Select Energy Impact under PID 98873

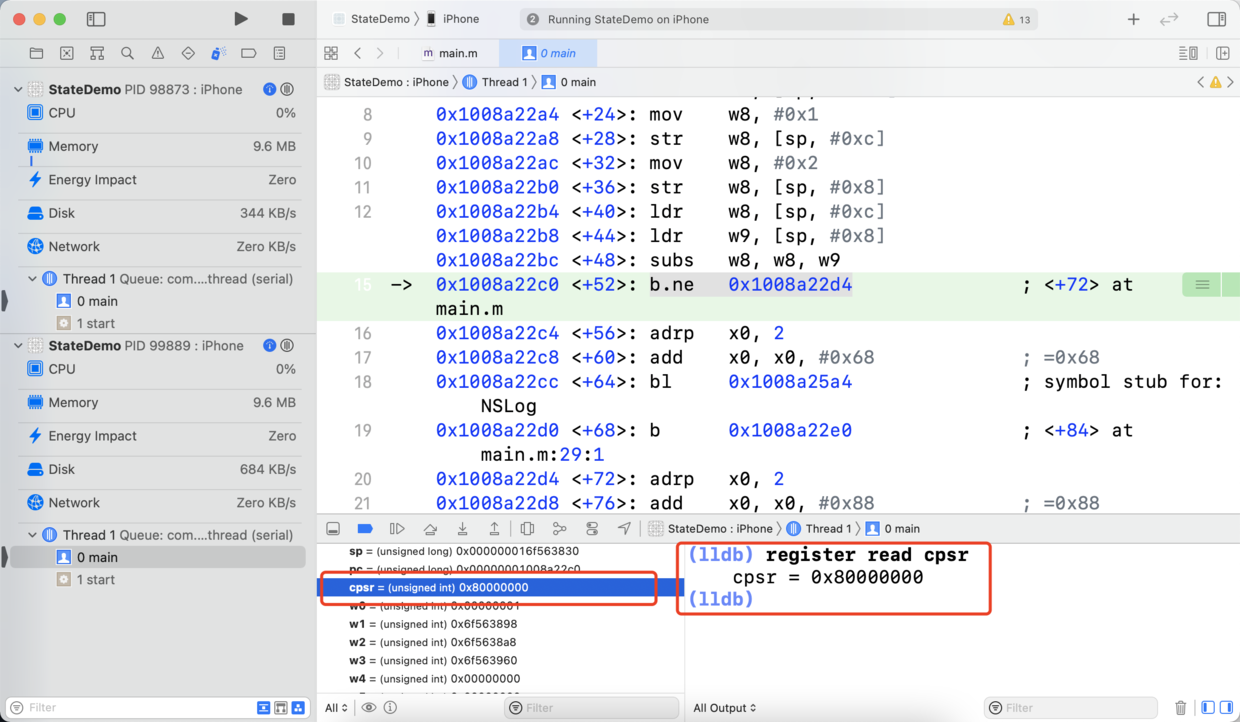(x=160, y=180)
